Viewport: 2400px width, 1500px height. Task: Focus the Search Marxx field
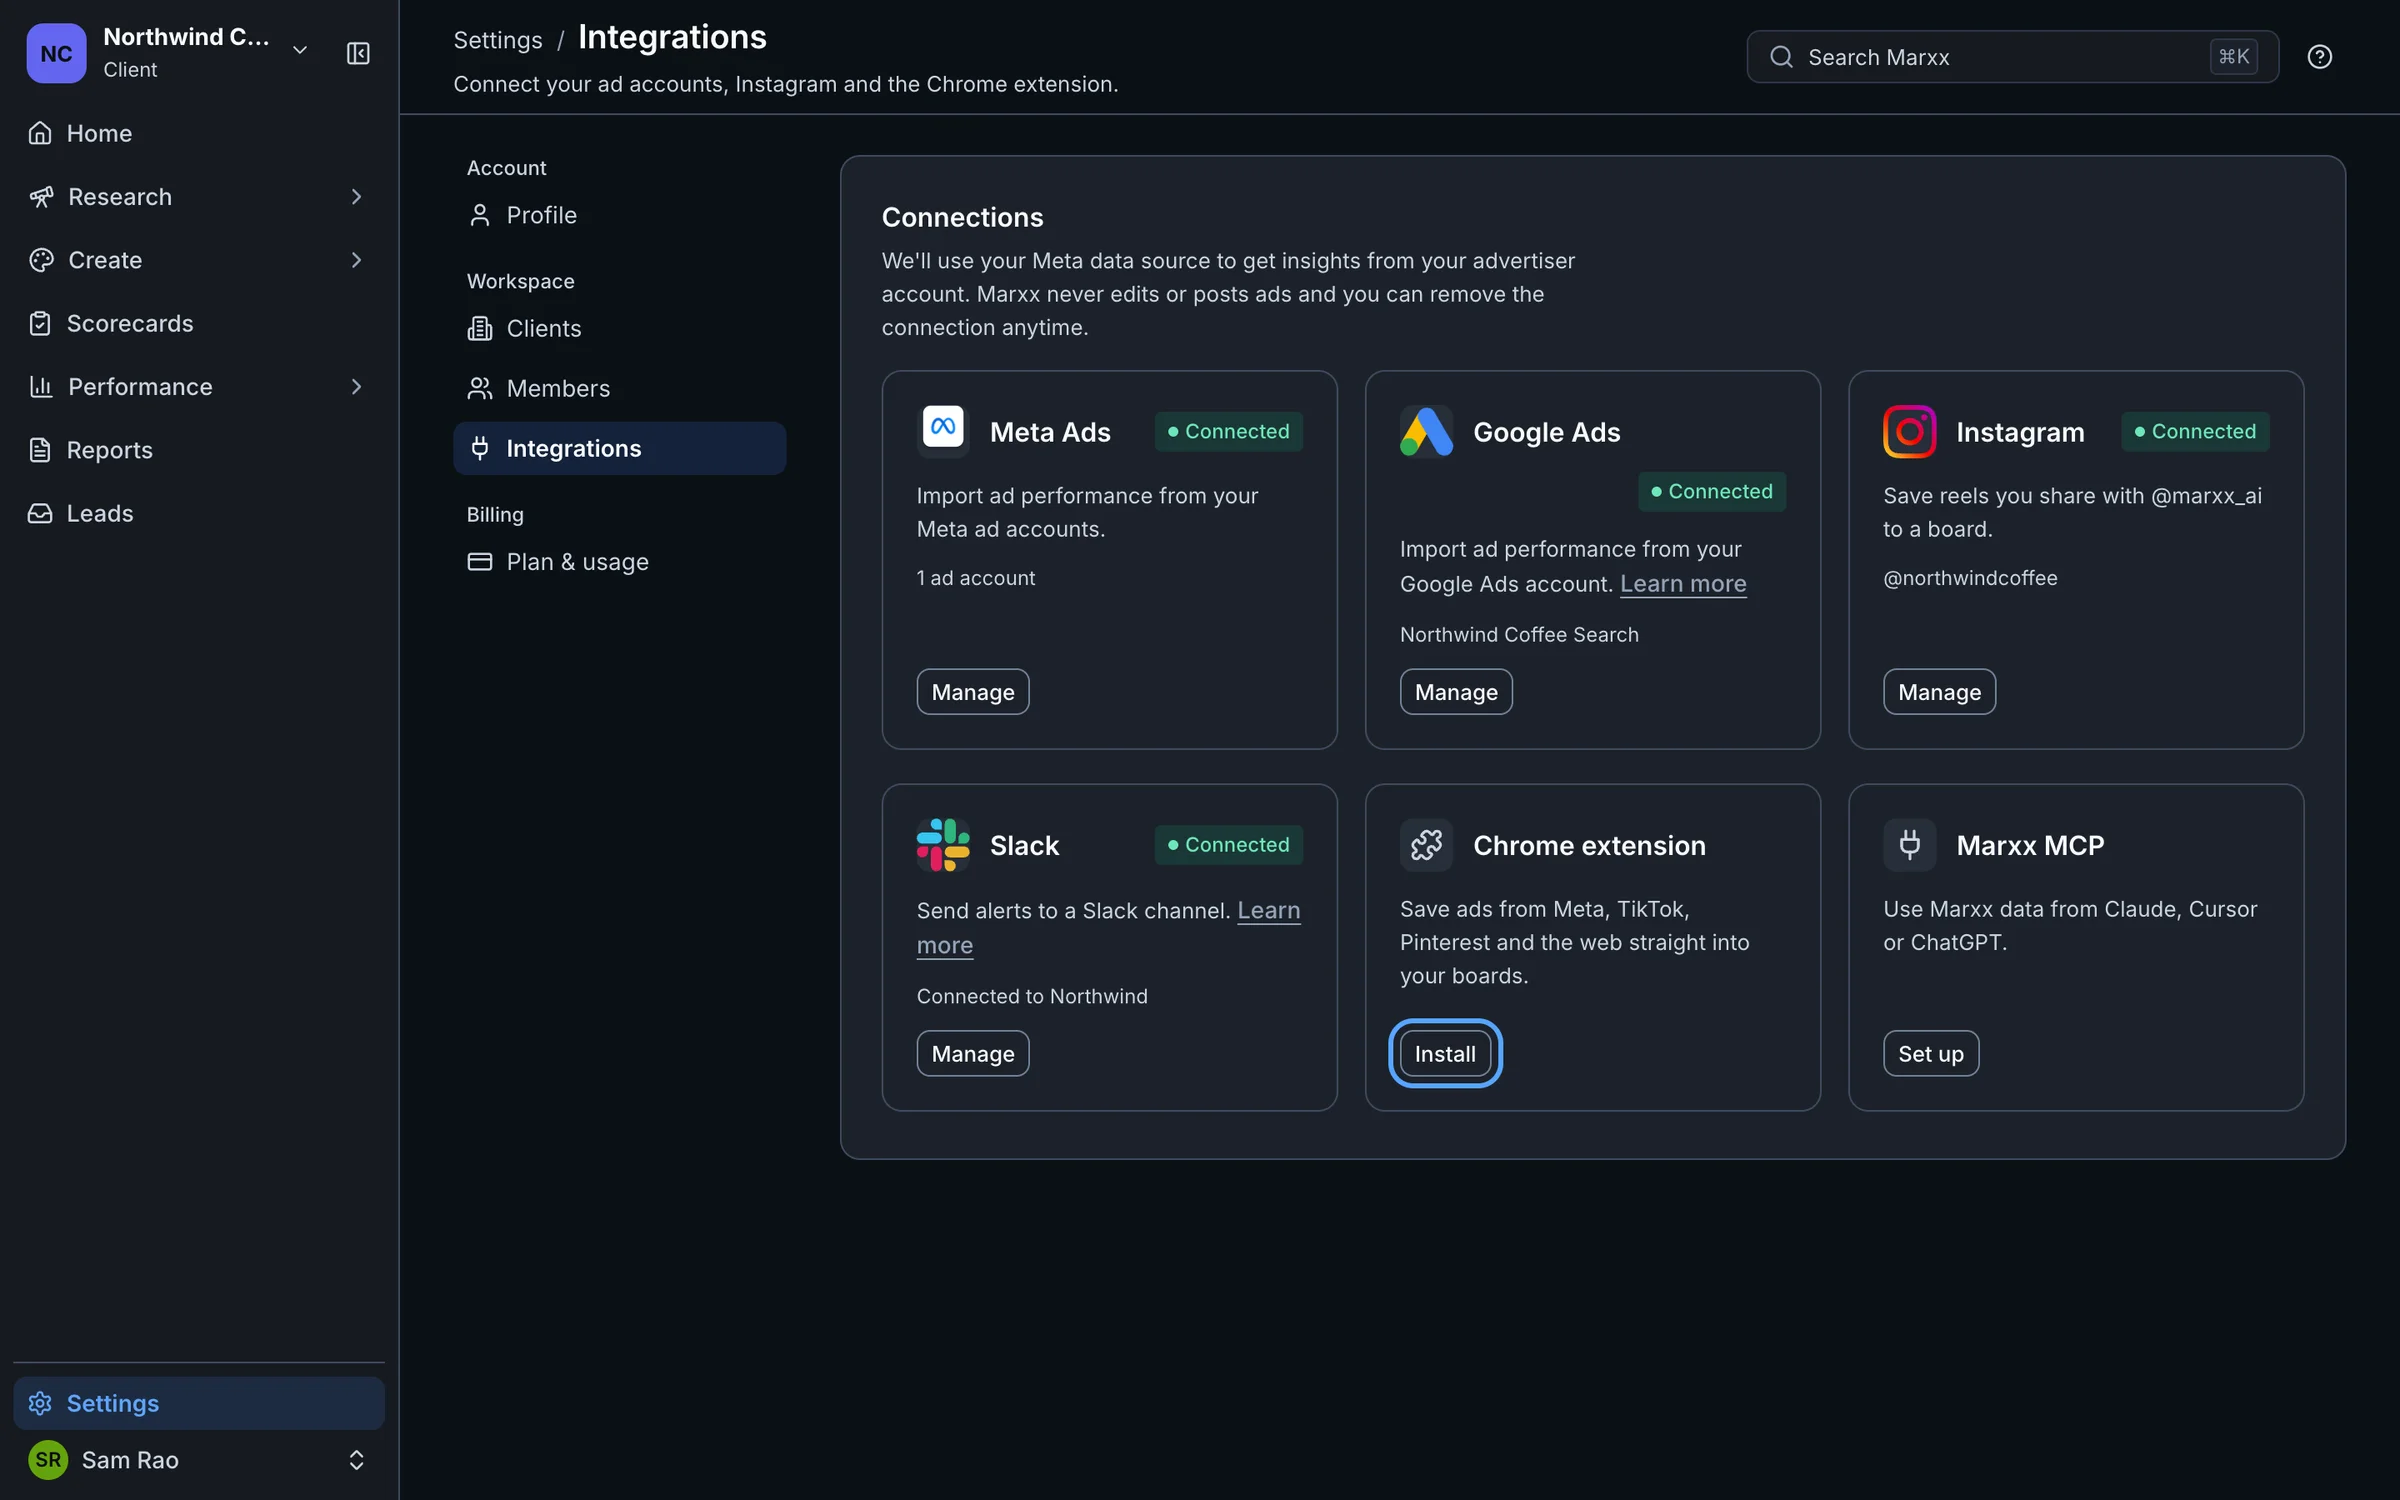pos(2012,57)
